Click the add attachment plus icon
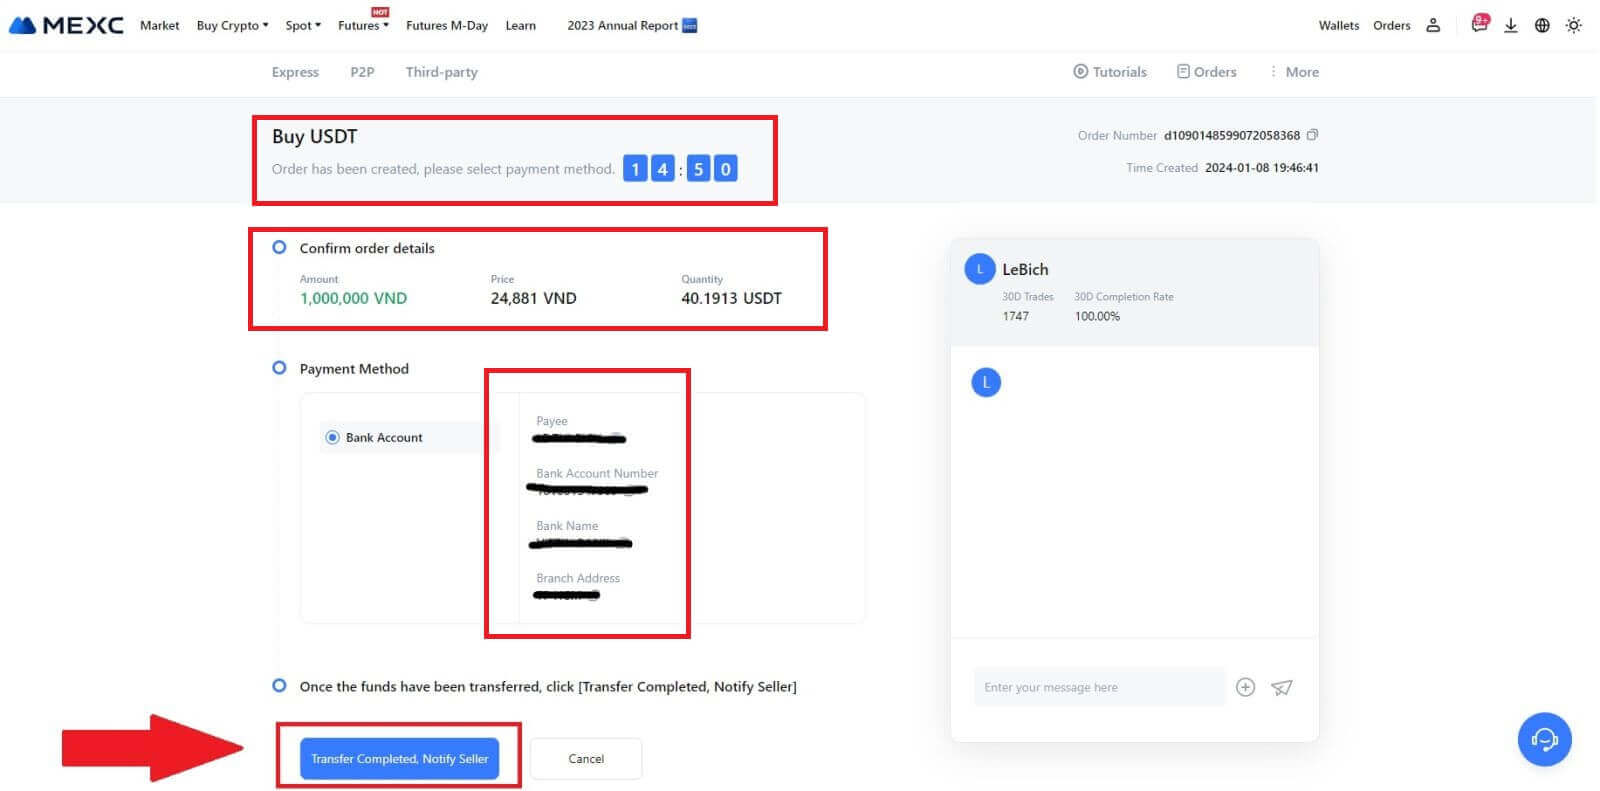Viewport: 1600px width, 791px height. pyautogui.click(x=1245, y=687)
